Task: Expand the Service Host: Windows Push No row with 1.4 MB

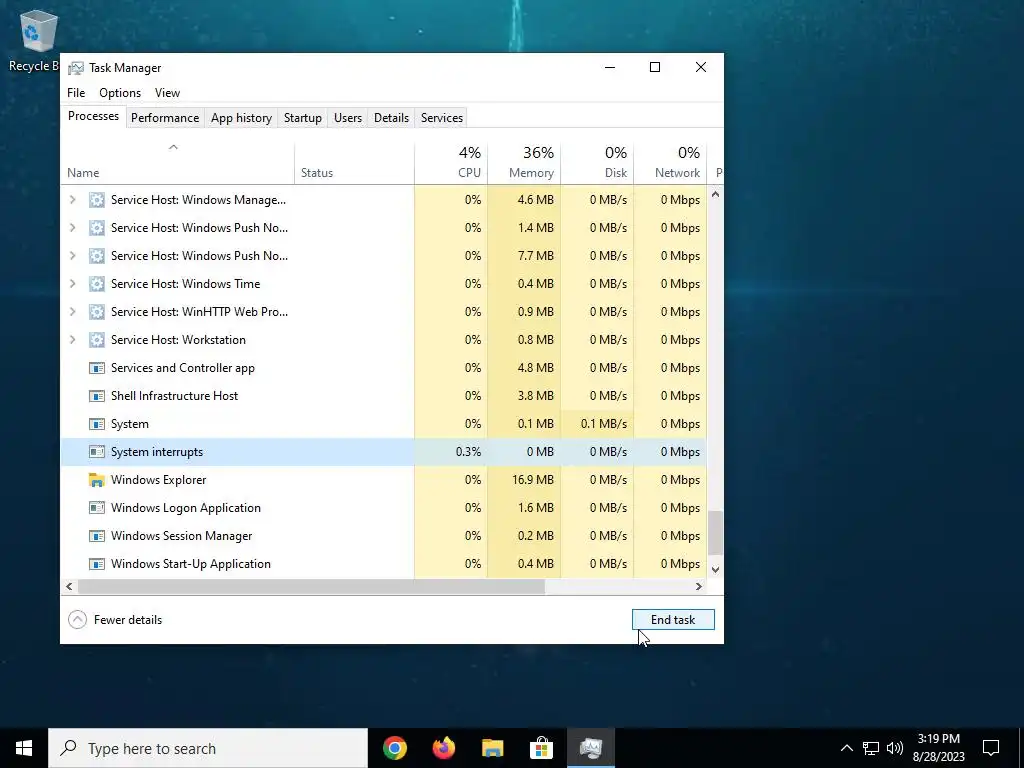Action: pos(72,228)
